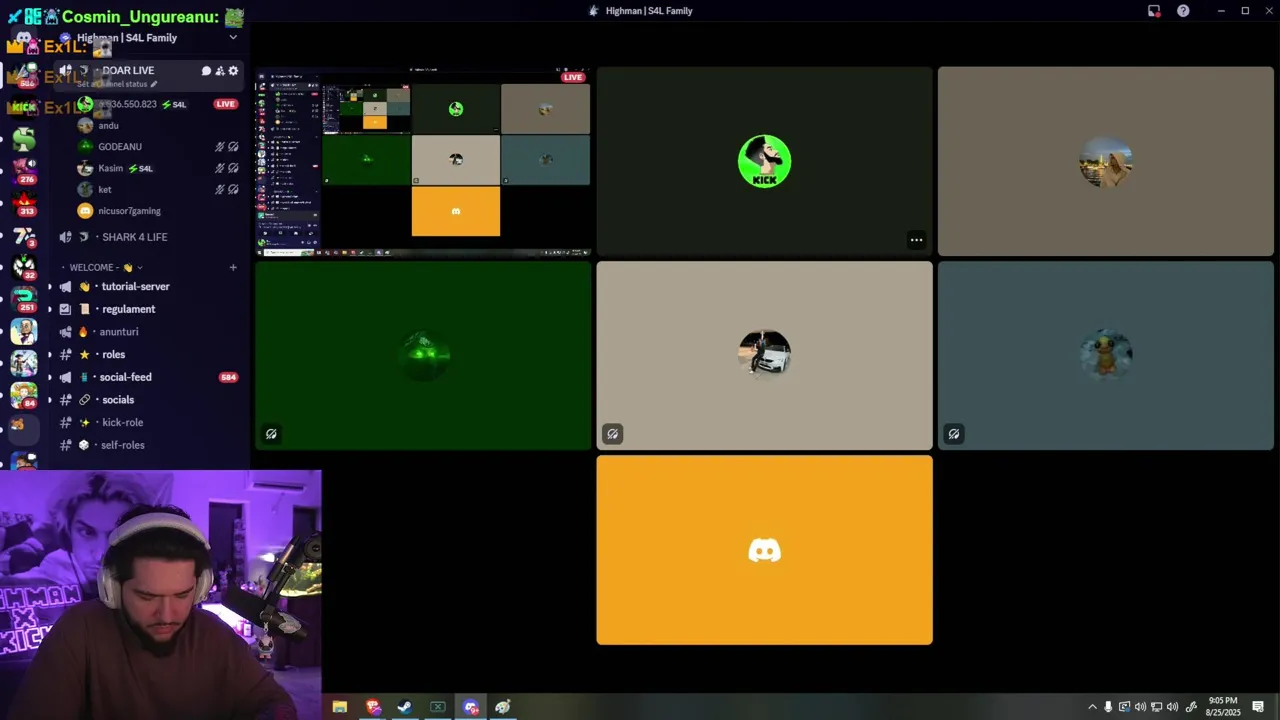Open the server icon with 251 badge
The width and height of the screenshot is (1280, 720).
tap(24, 299)
